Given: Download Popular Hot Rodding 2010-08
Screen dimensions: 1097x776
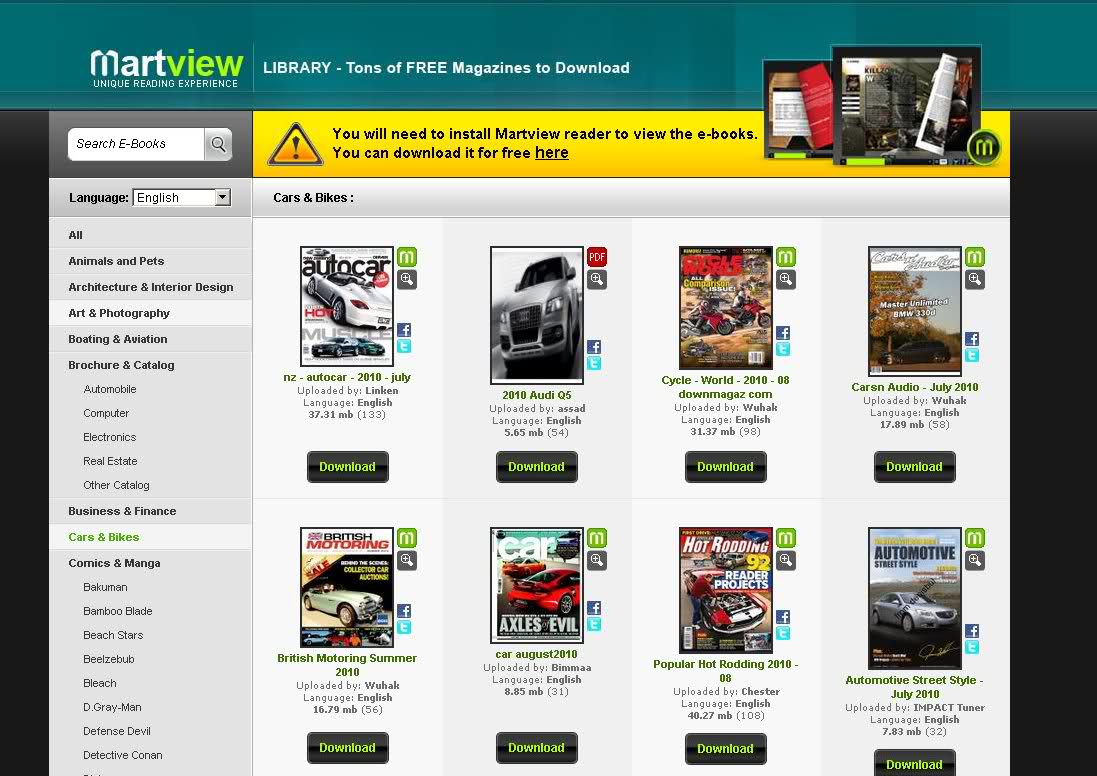Looking at the screenshot, I should [726, 749].
